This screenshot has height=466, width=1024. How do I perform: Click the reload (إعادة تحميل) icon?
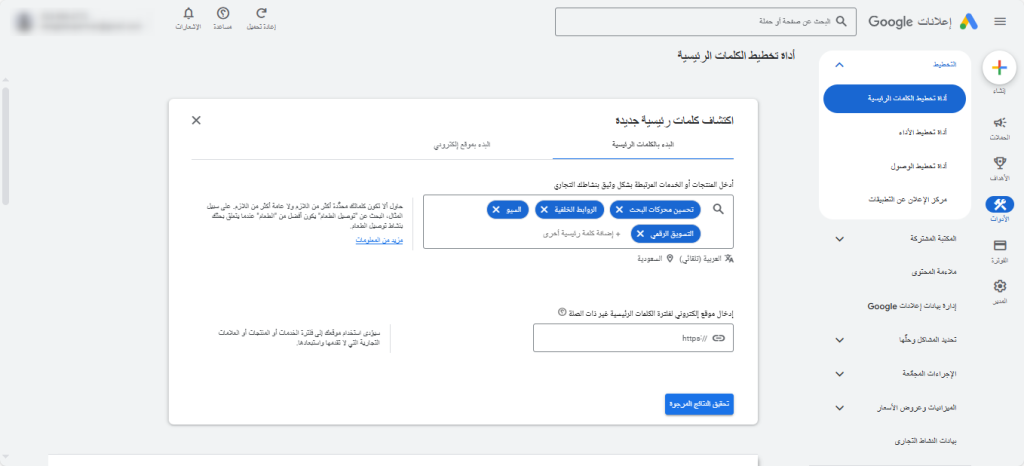261,13
